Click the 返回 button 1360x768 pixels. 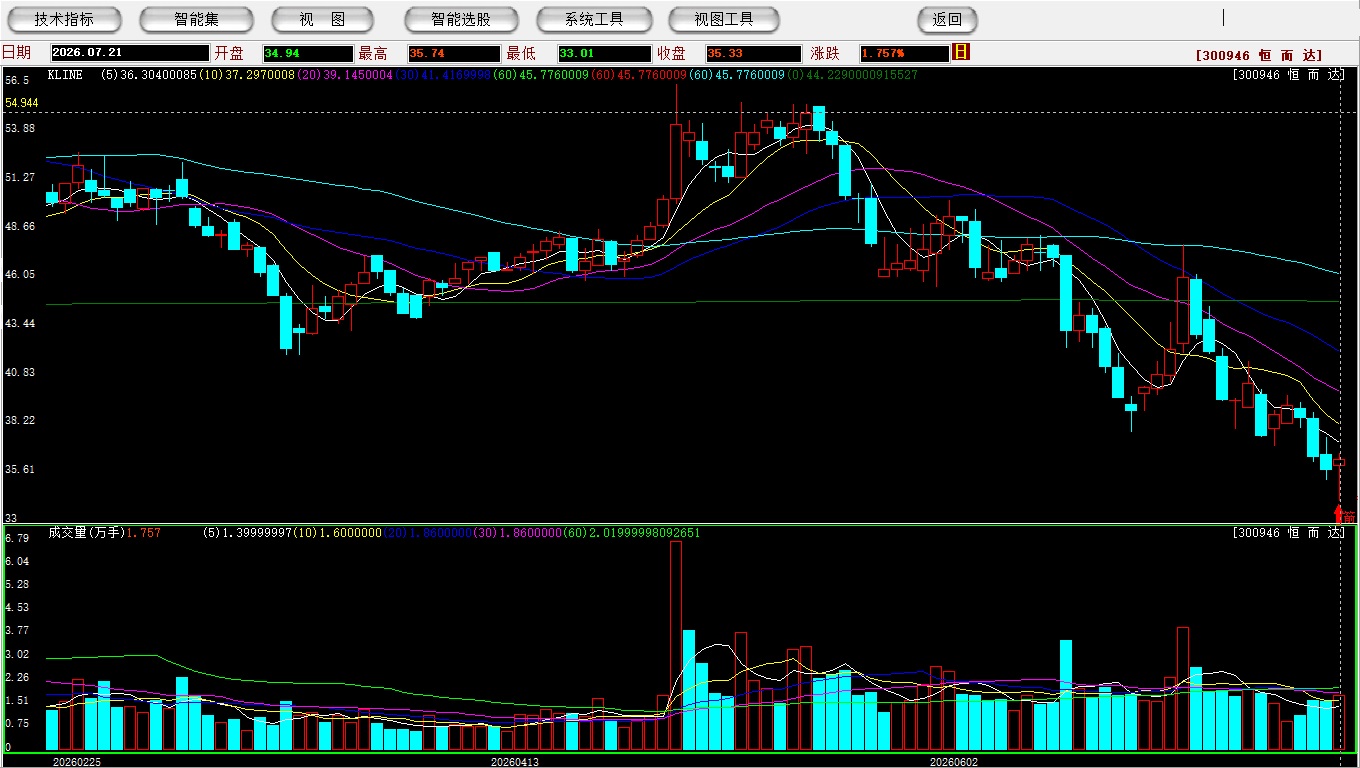tap(947, 19)
